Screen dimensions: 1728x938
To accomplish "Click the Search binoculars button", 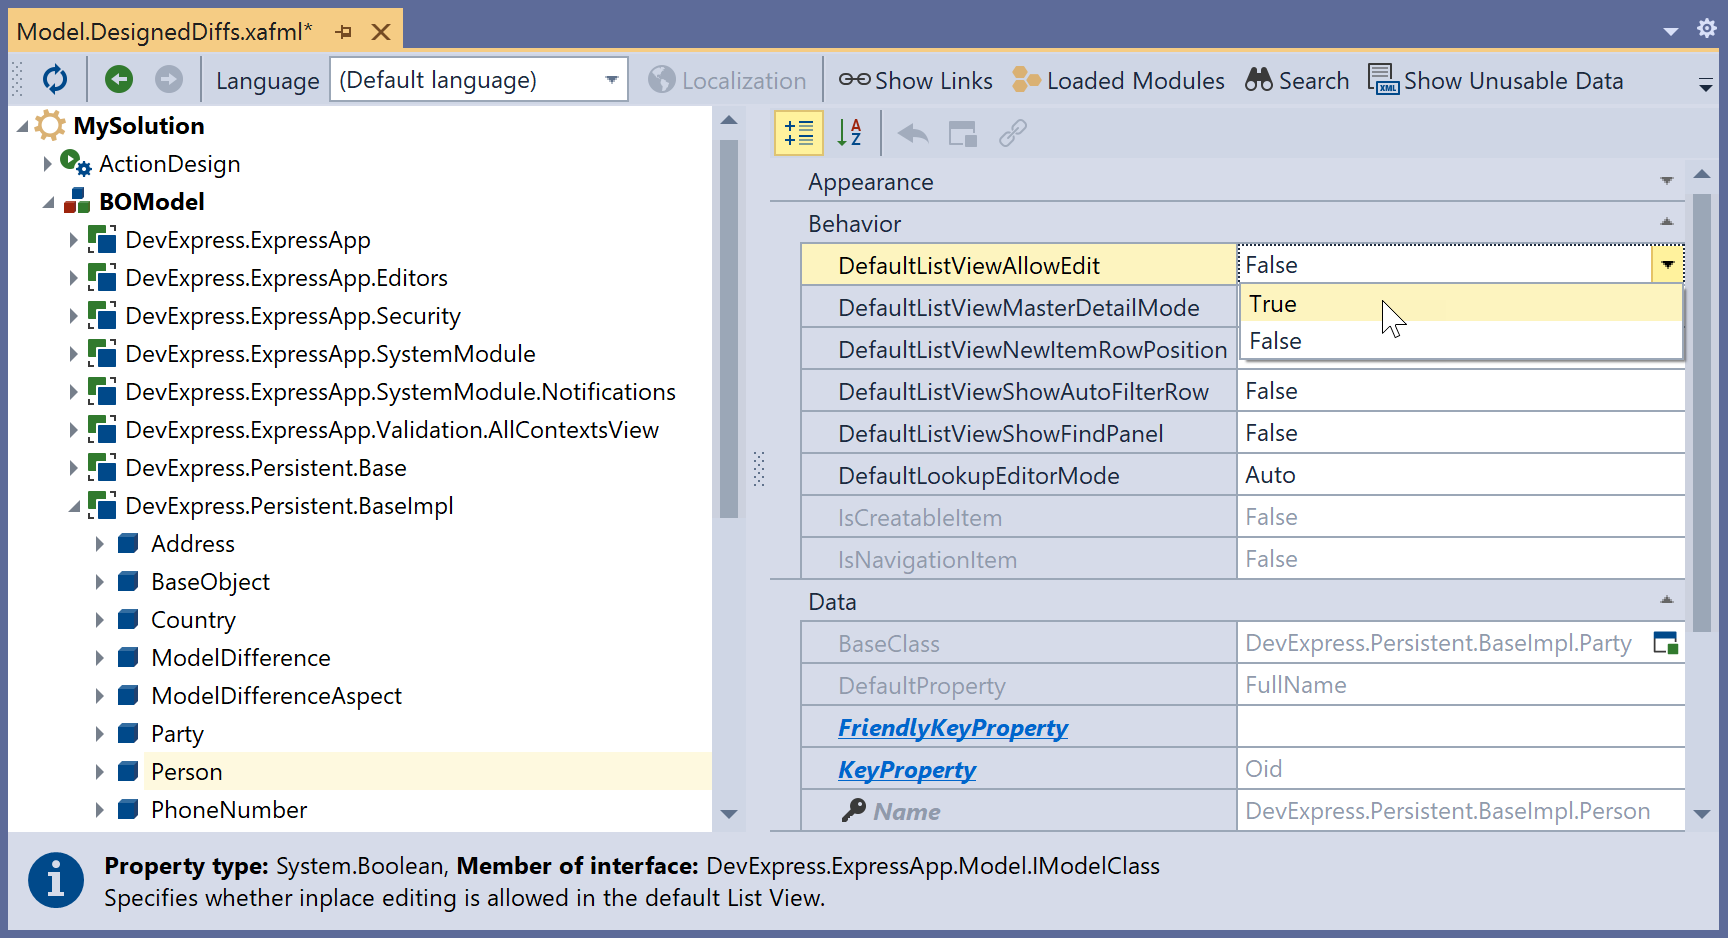I will pos(1297,80).
